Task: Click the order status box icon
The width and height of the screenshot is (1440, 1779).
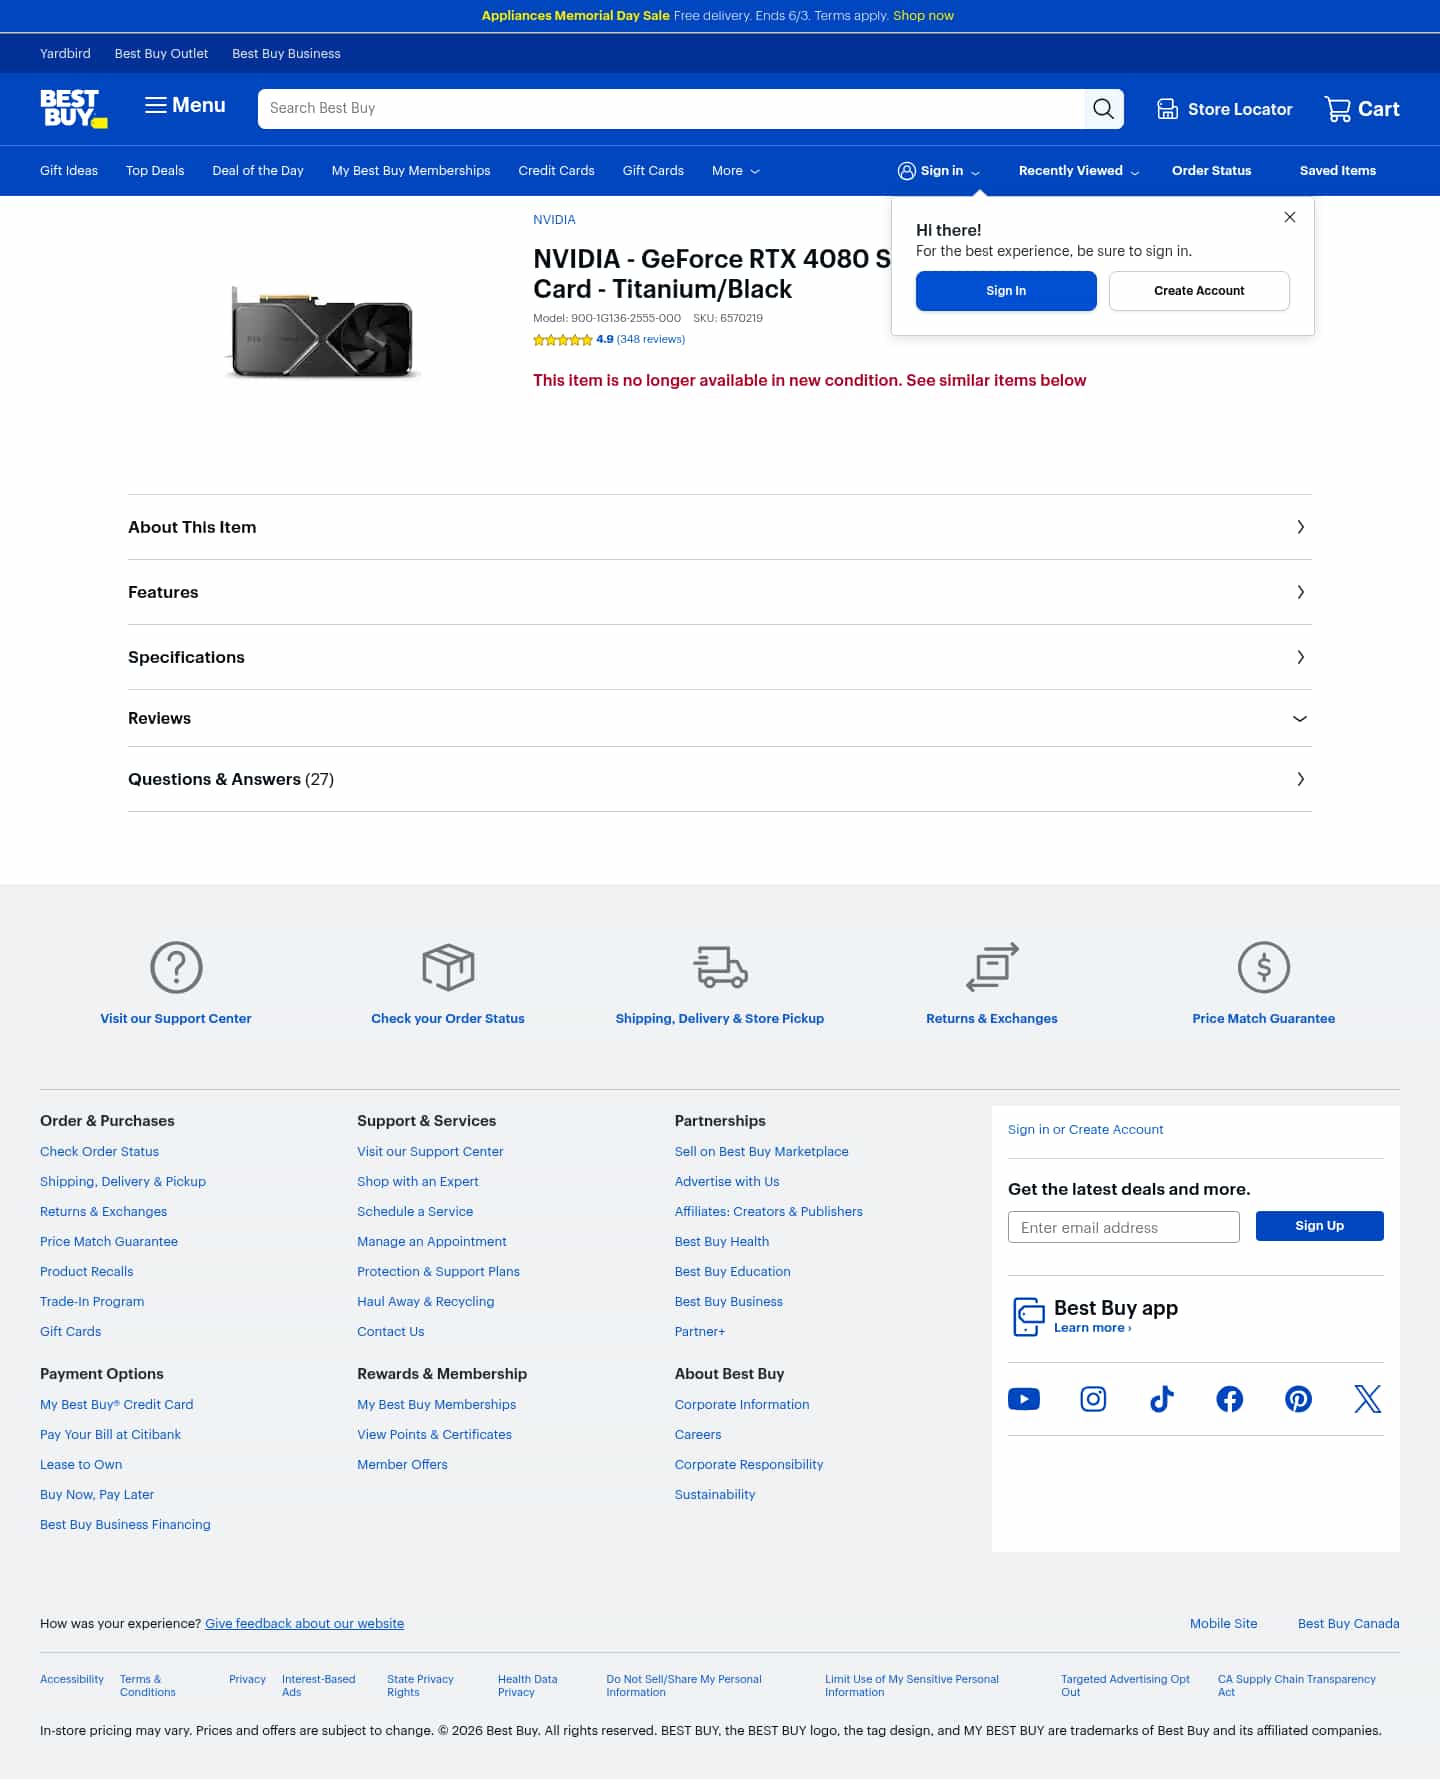Action: tap(448, 967)
